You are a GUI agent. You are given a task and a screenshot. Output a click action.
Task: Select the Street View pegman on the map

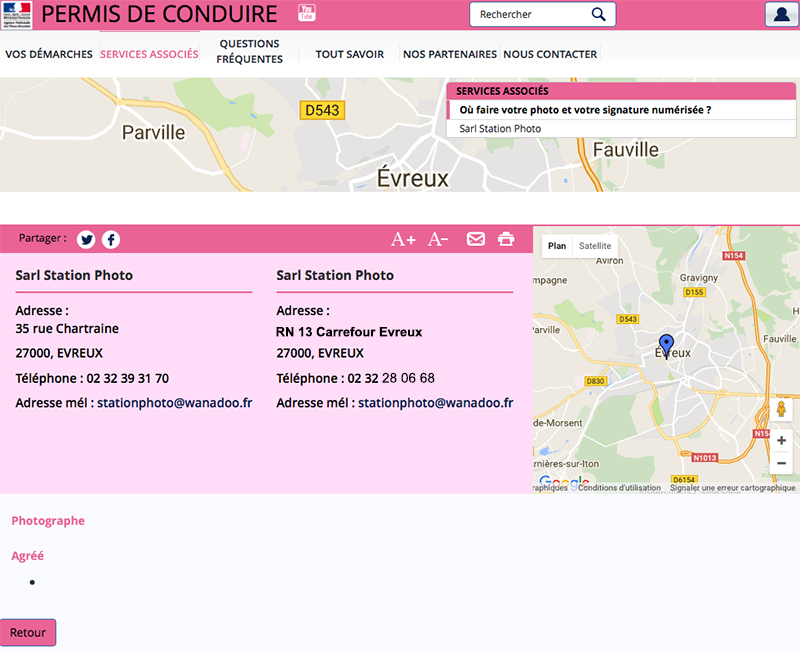click(x=781, y=409)
